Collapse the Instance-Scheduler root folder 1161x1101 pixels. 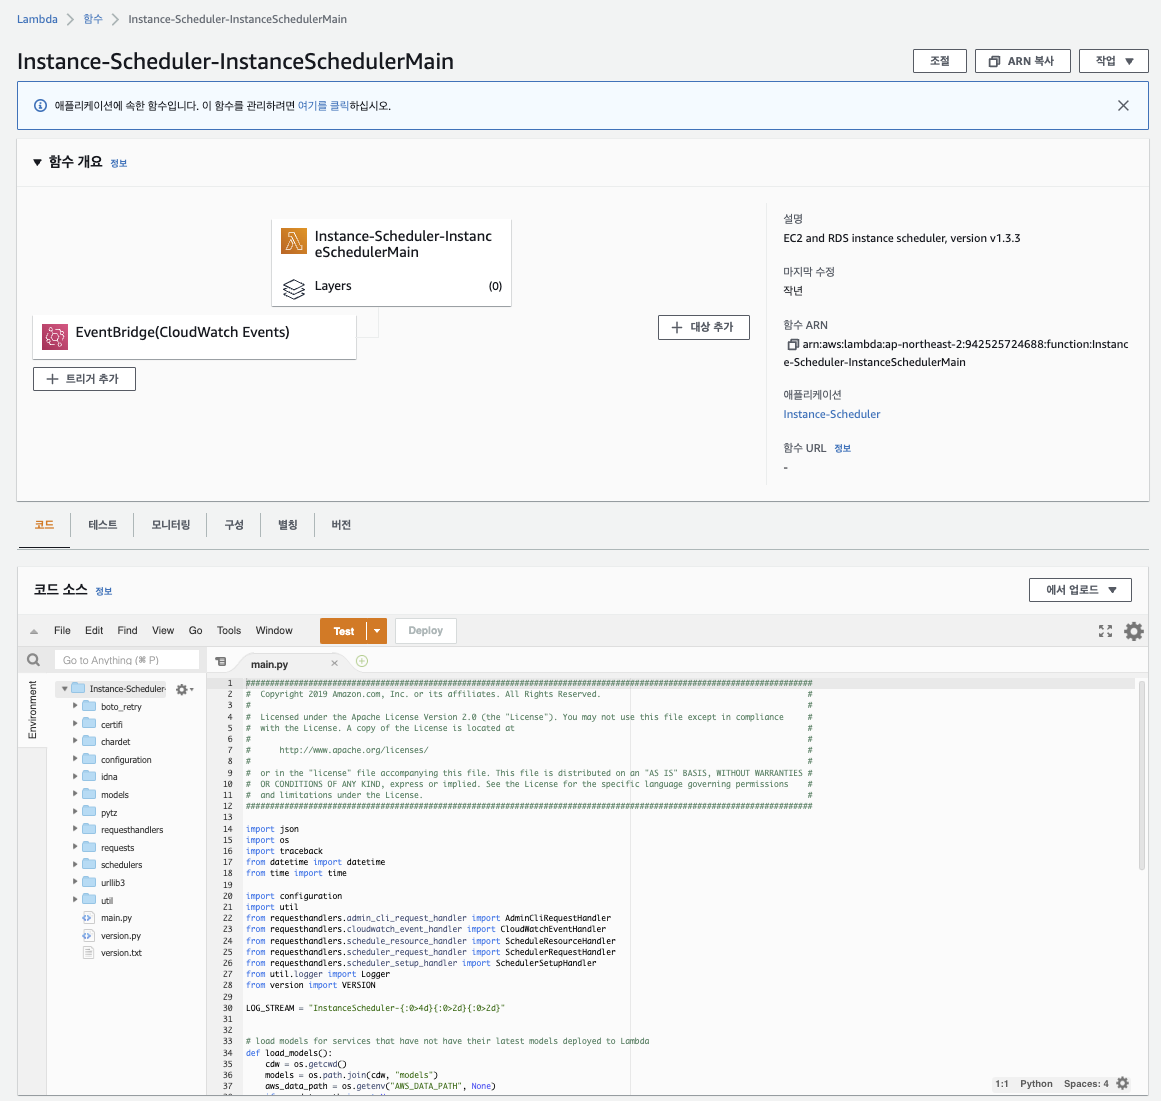point(64,689)
